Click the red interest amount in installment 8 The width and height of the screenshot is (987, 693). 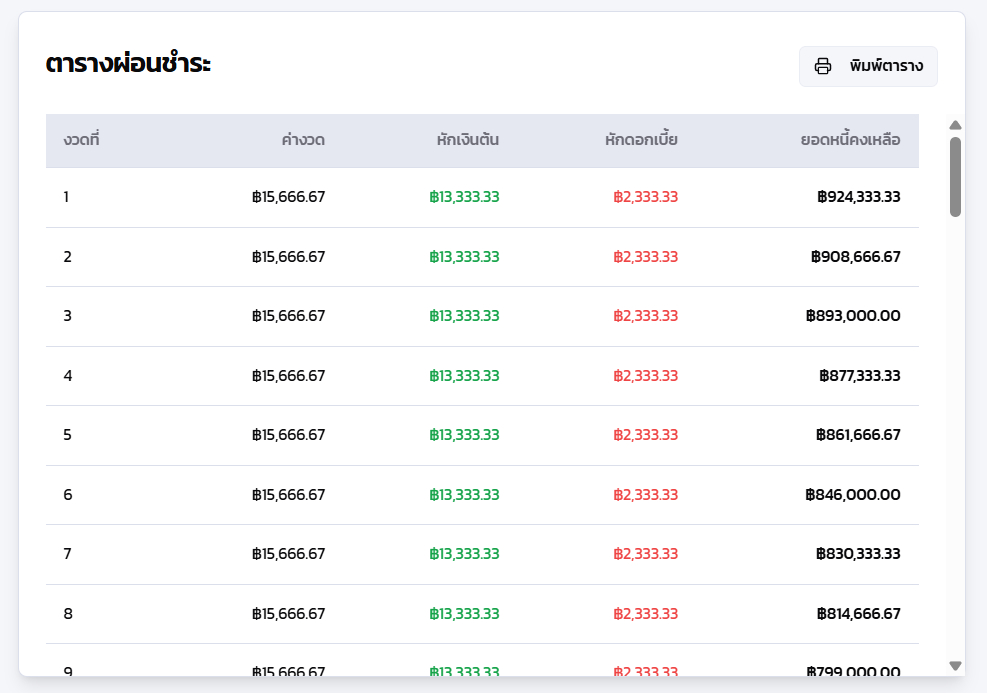click(x=645, y=614)
